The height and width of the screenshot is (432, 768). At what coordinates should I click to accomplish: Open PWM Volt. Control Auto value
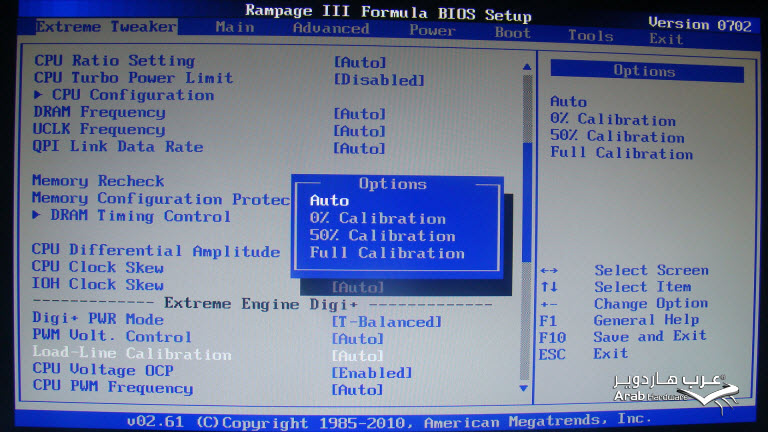pos(358,338)
